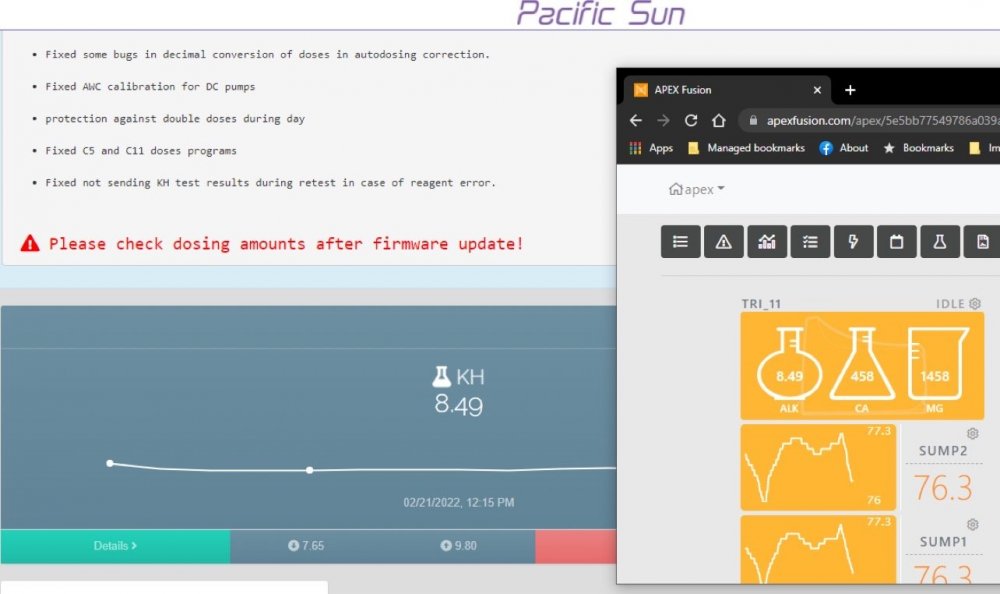
Task: Click the browser home button
Action: [x=718, y=120]
